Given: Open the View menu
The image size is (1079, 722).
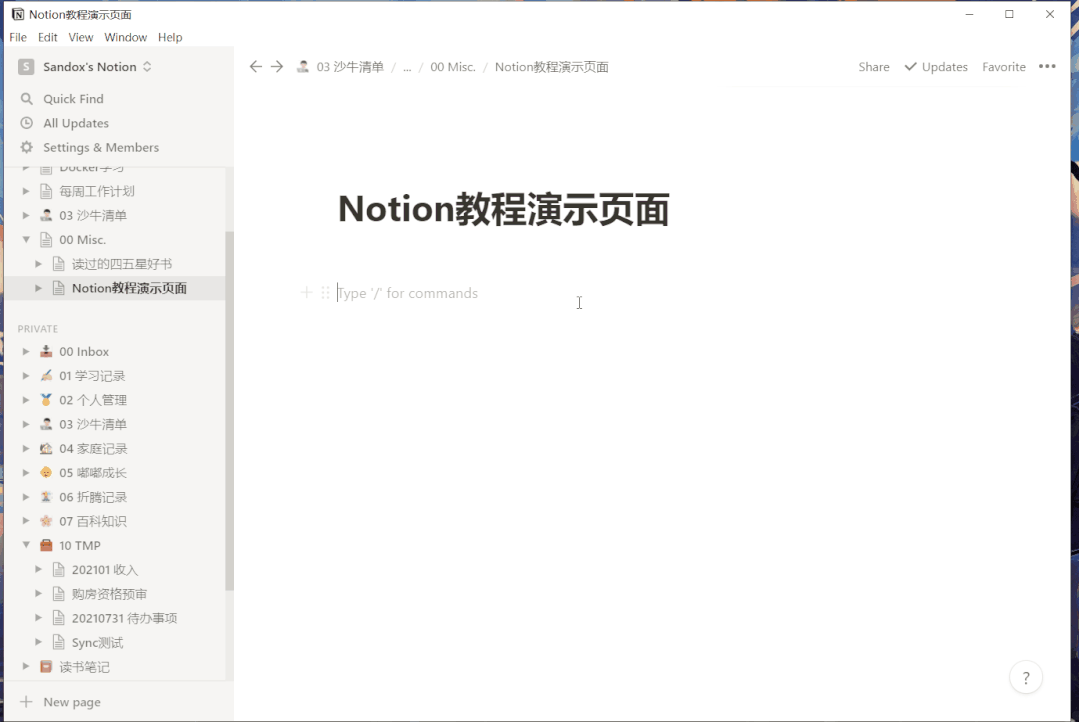Looking at the screenshot, I should click(81, 37).
